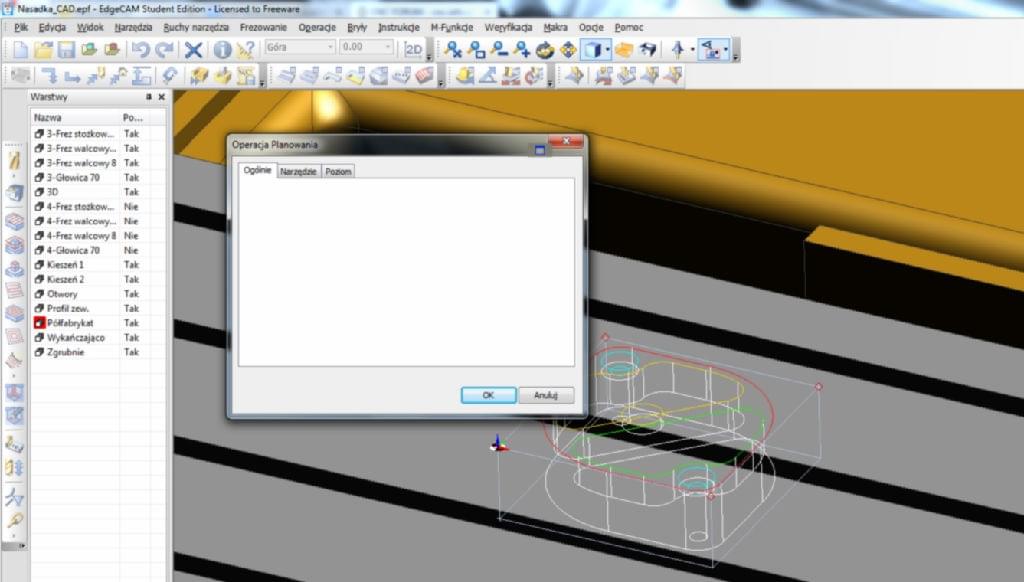Open the Góra view dropdown
The height and width of the screenshot is (582, 1024).
[329, 47]
